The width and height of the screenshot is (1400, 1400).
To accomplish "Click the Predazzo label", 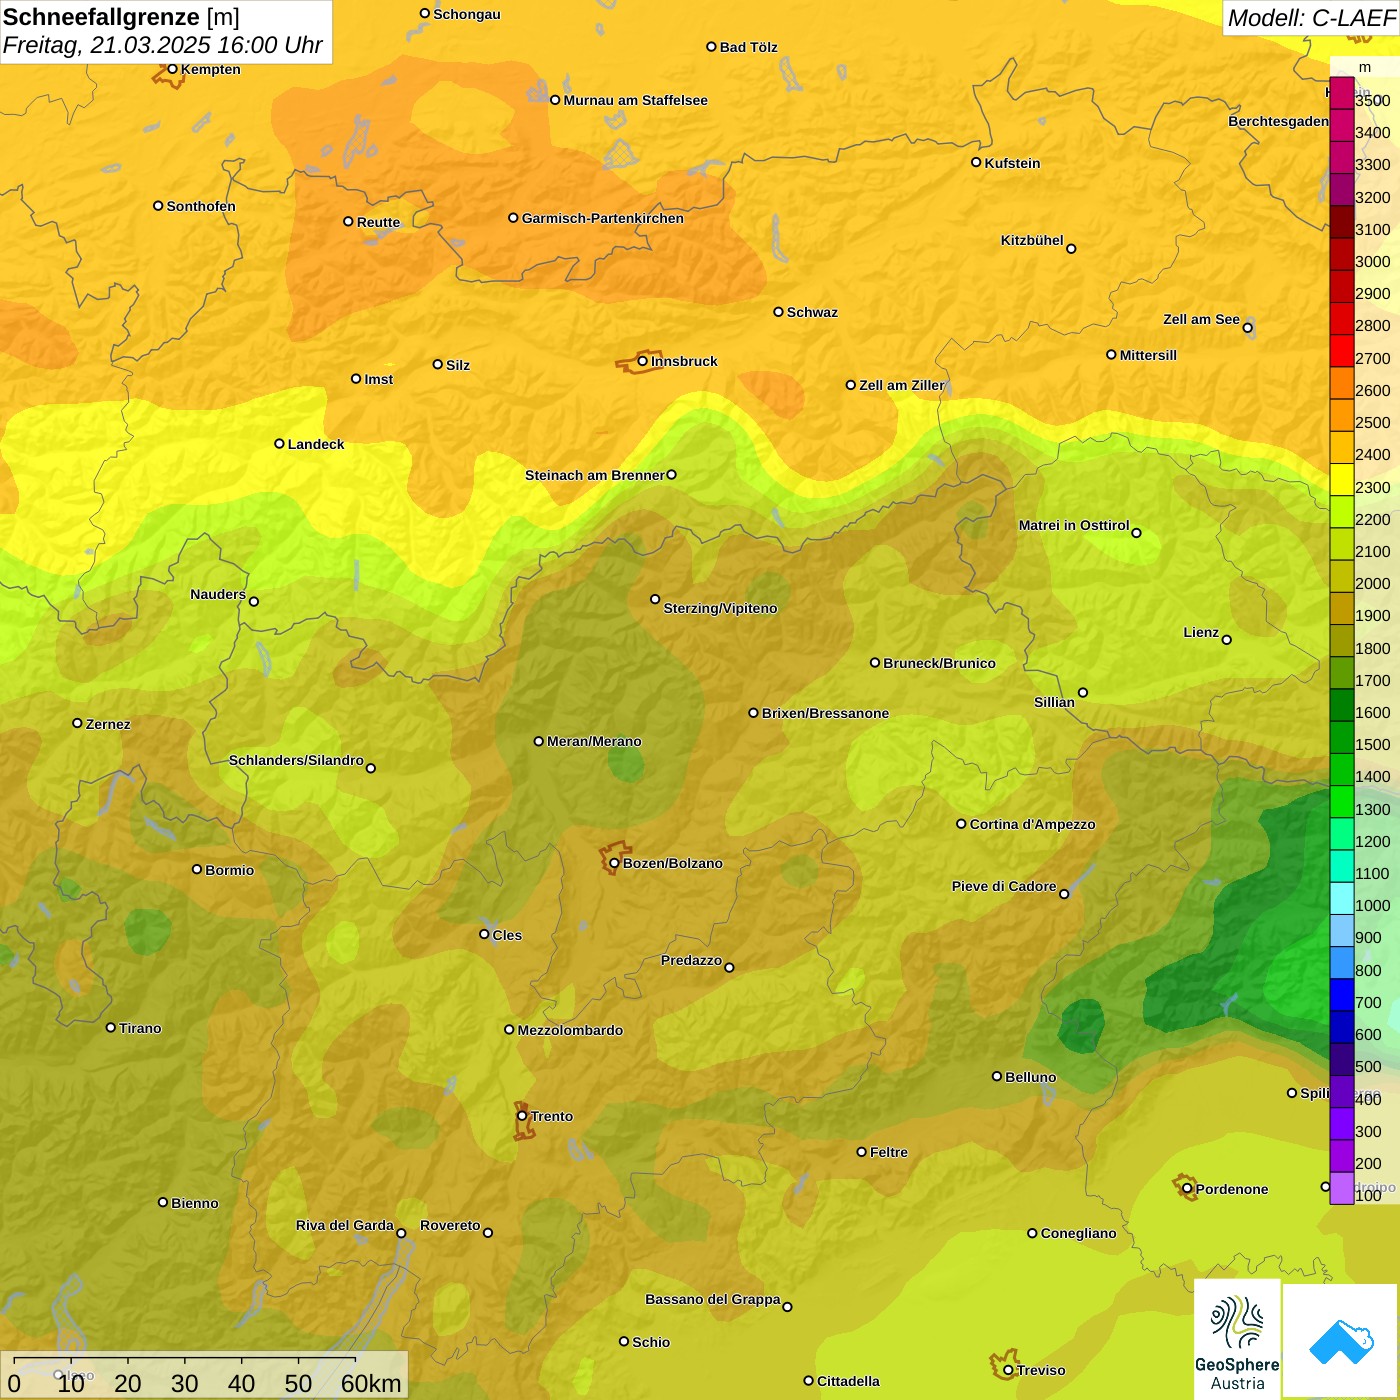I will tap(691, 960).
